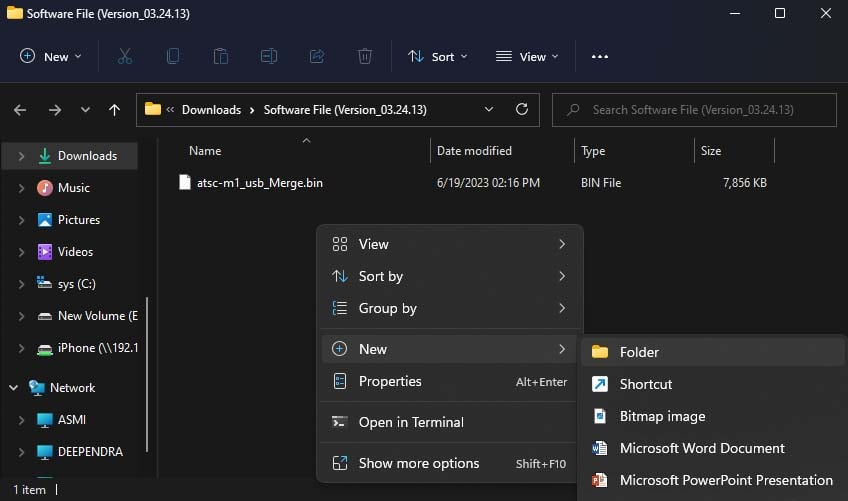Select the atsc-m1_usb_Merge.bin file
The image size is (848, 501).
(x=259, y=183)
